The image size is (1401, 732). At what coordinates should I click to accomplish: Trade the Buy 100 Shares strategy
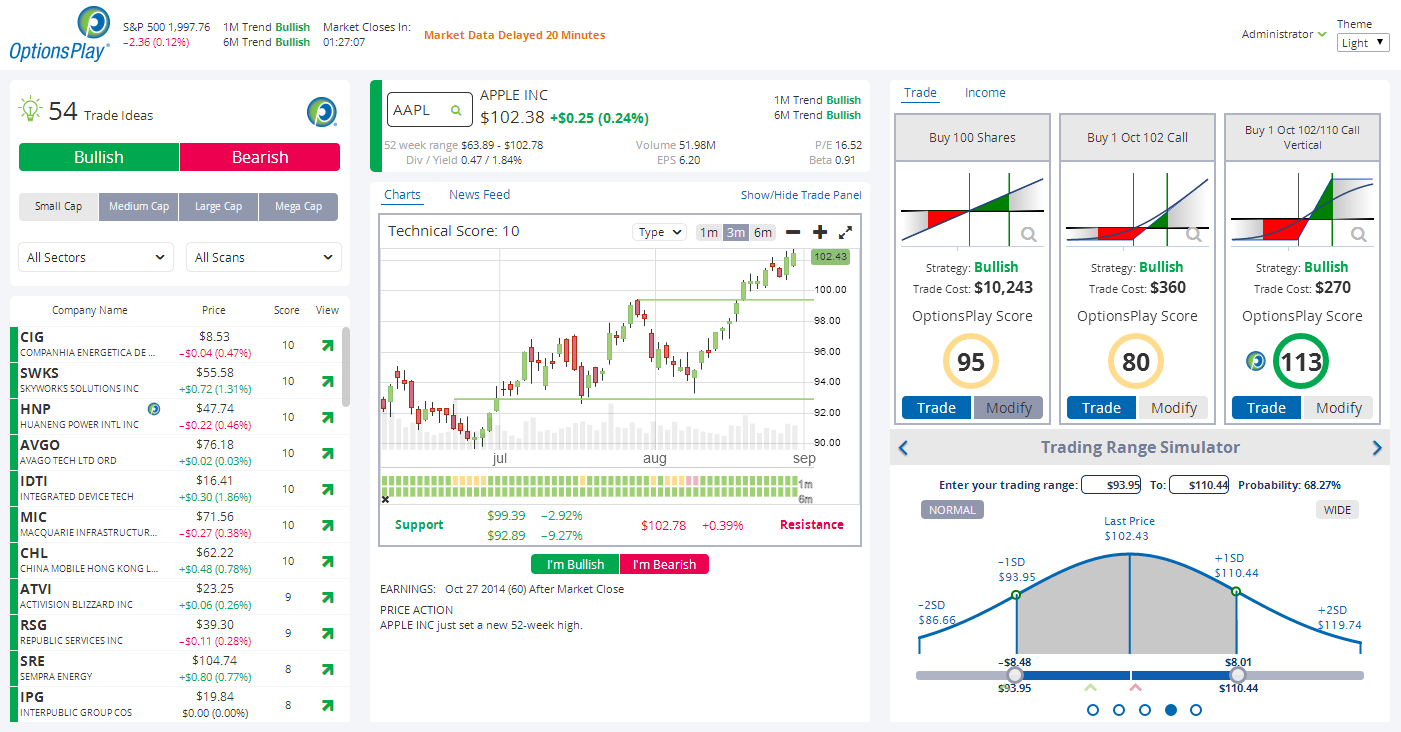937,408
